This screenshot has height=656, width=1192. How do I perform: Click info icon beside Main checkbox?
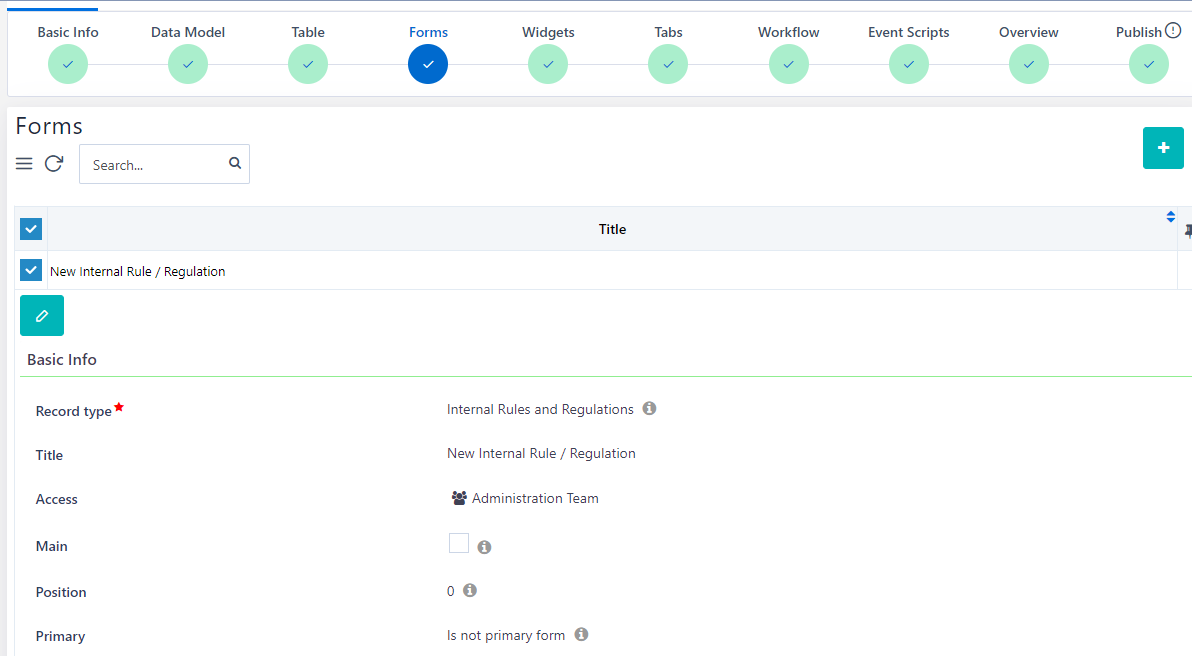pyautogui.click(x=484, y=547)
